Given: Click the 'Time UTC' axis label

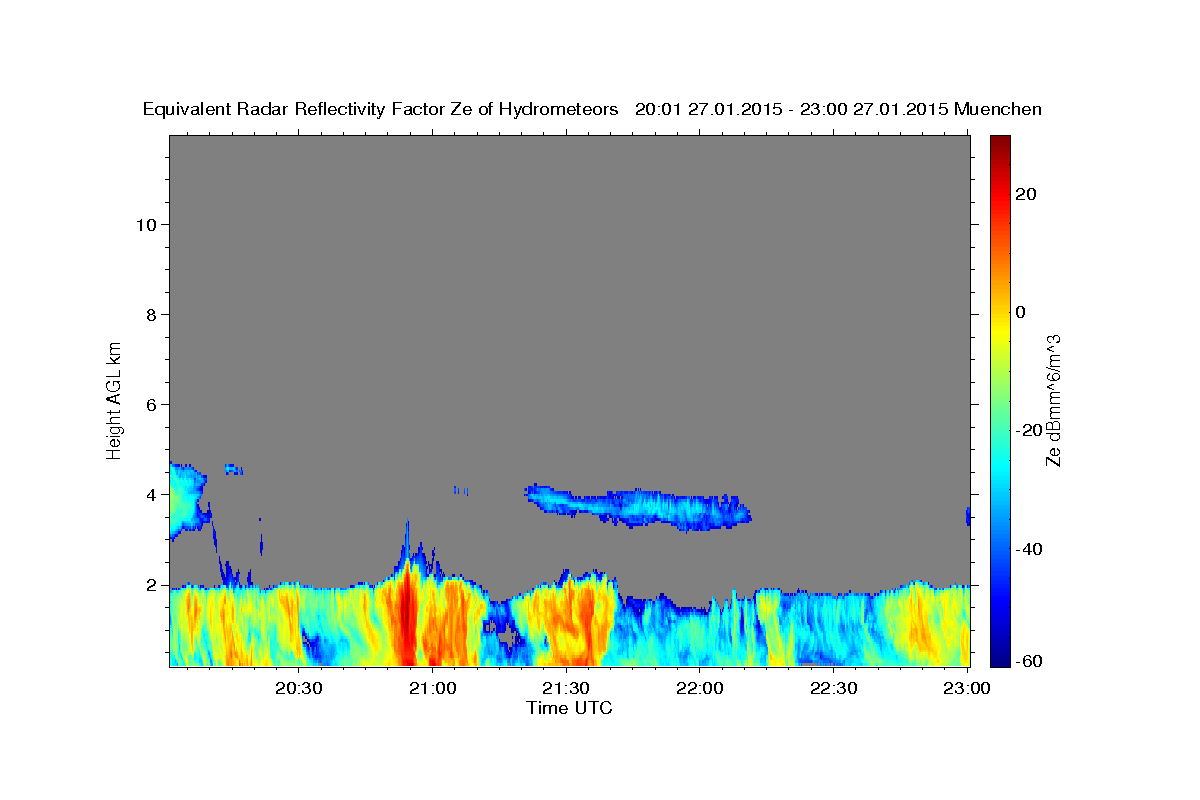Looking at the screenshot, I should [x=569, y=708].
